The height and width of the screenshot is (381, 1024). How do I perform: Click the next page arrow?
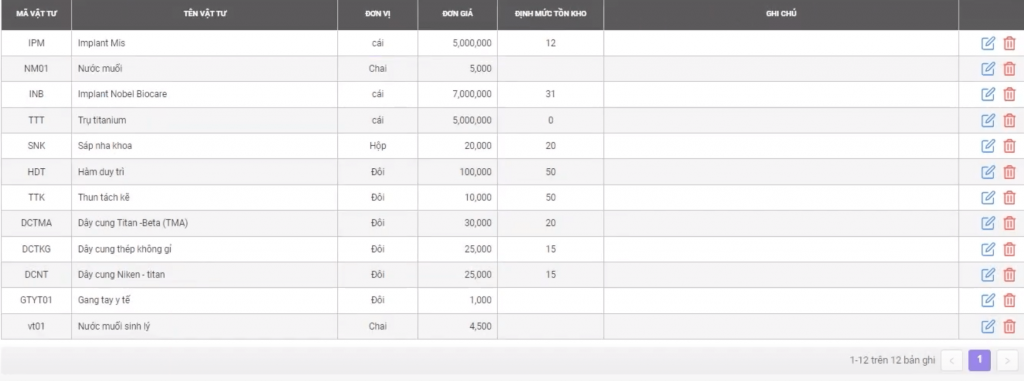1007,360
